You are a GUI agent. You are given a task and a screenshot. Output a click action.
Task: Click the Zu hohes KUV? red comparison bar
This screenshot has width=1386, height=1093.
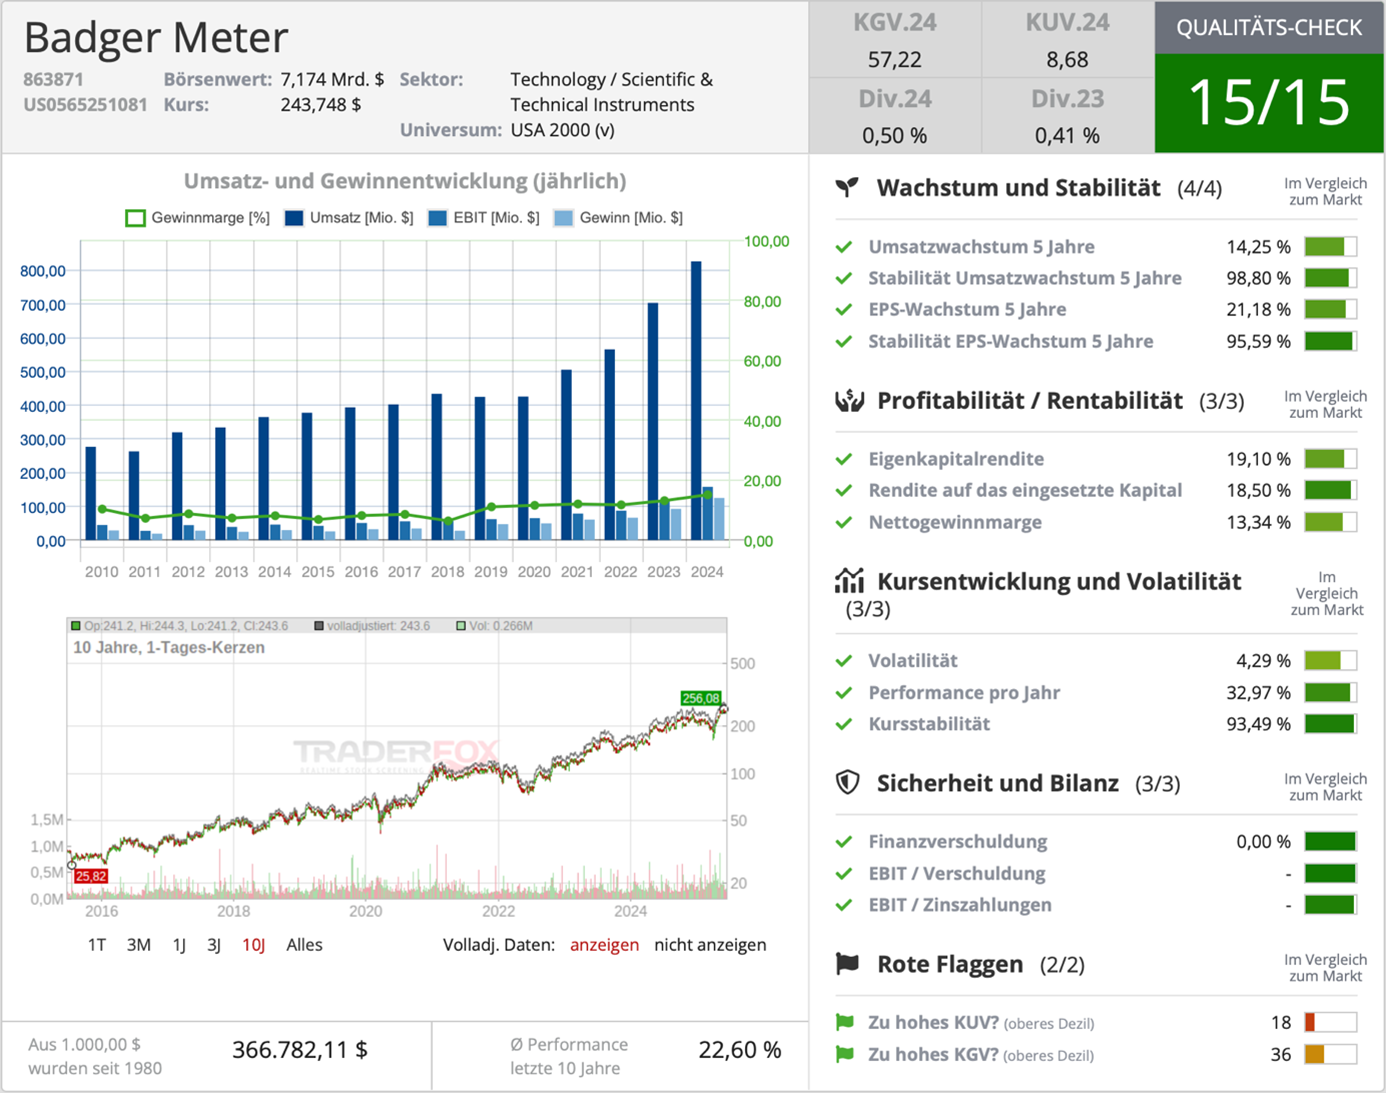(x=1330, y=1023)
